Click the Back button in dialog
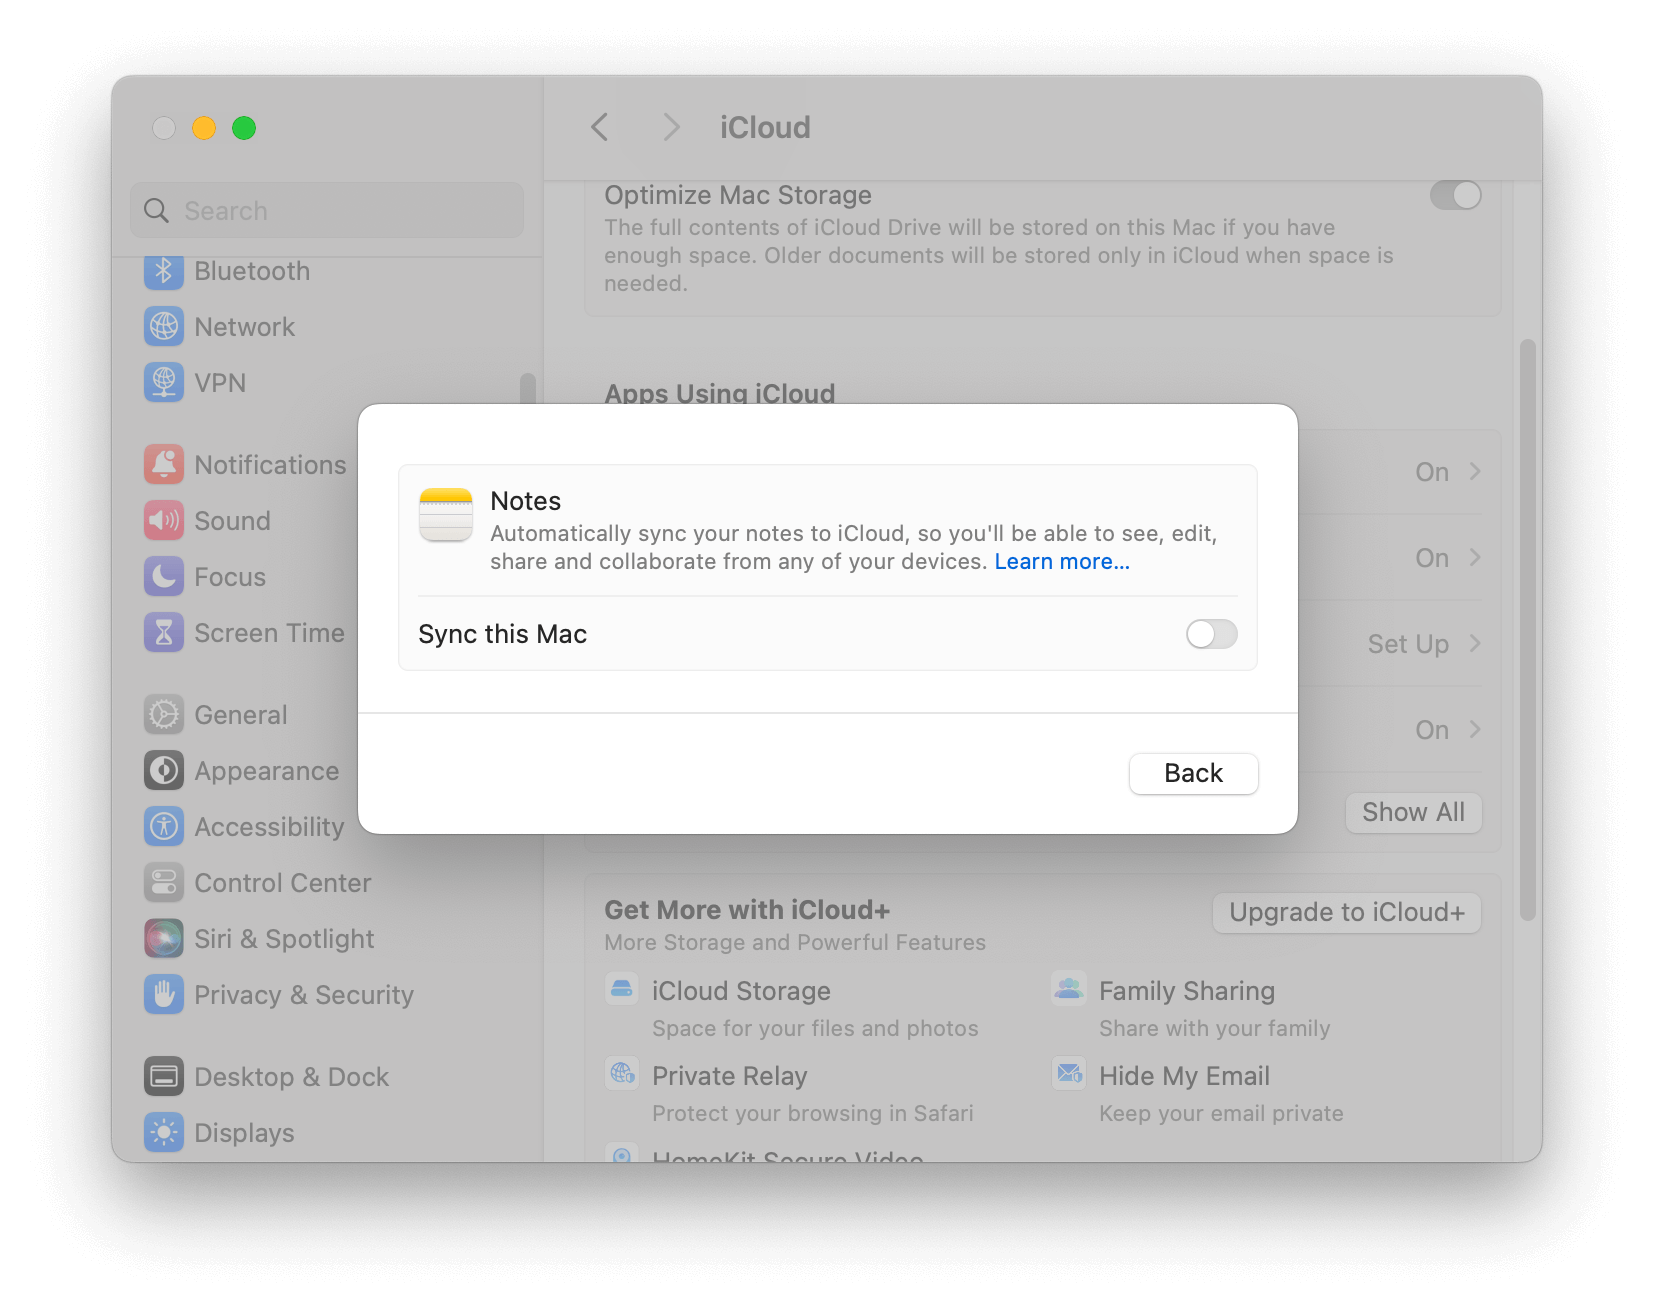The height and width of the screenshot is (1310, 1654). point(1193,773)
